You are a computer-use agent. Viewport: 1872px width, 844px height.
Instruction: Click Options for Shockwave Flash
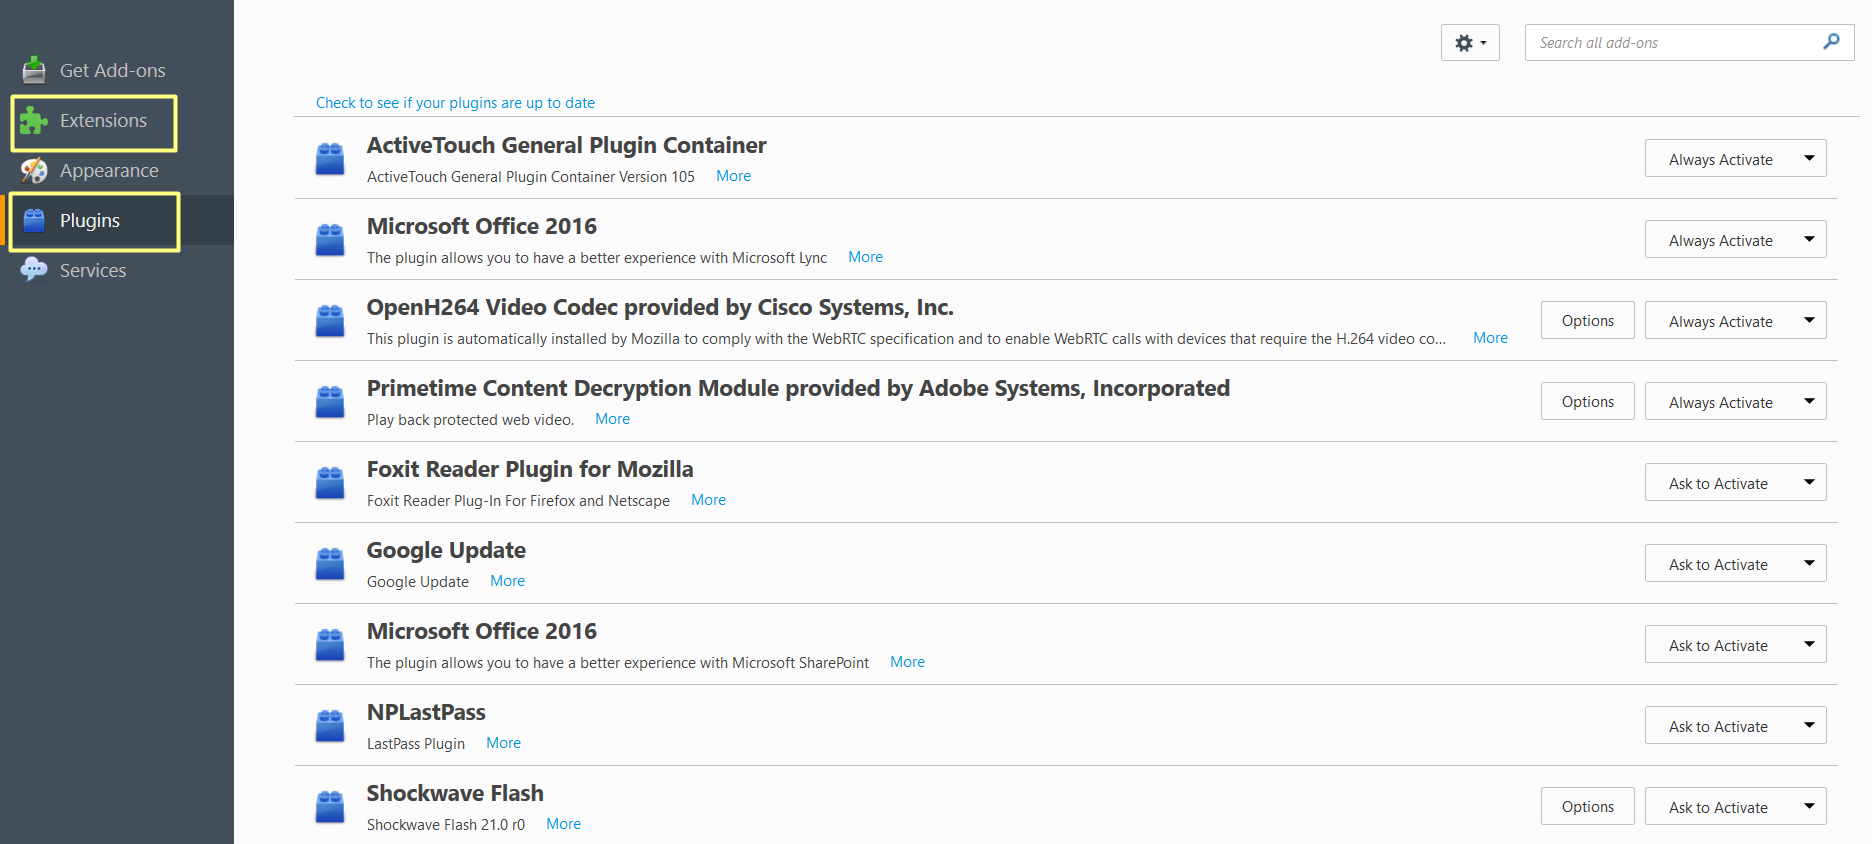(1588, 806)
